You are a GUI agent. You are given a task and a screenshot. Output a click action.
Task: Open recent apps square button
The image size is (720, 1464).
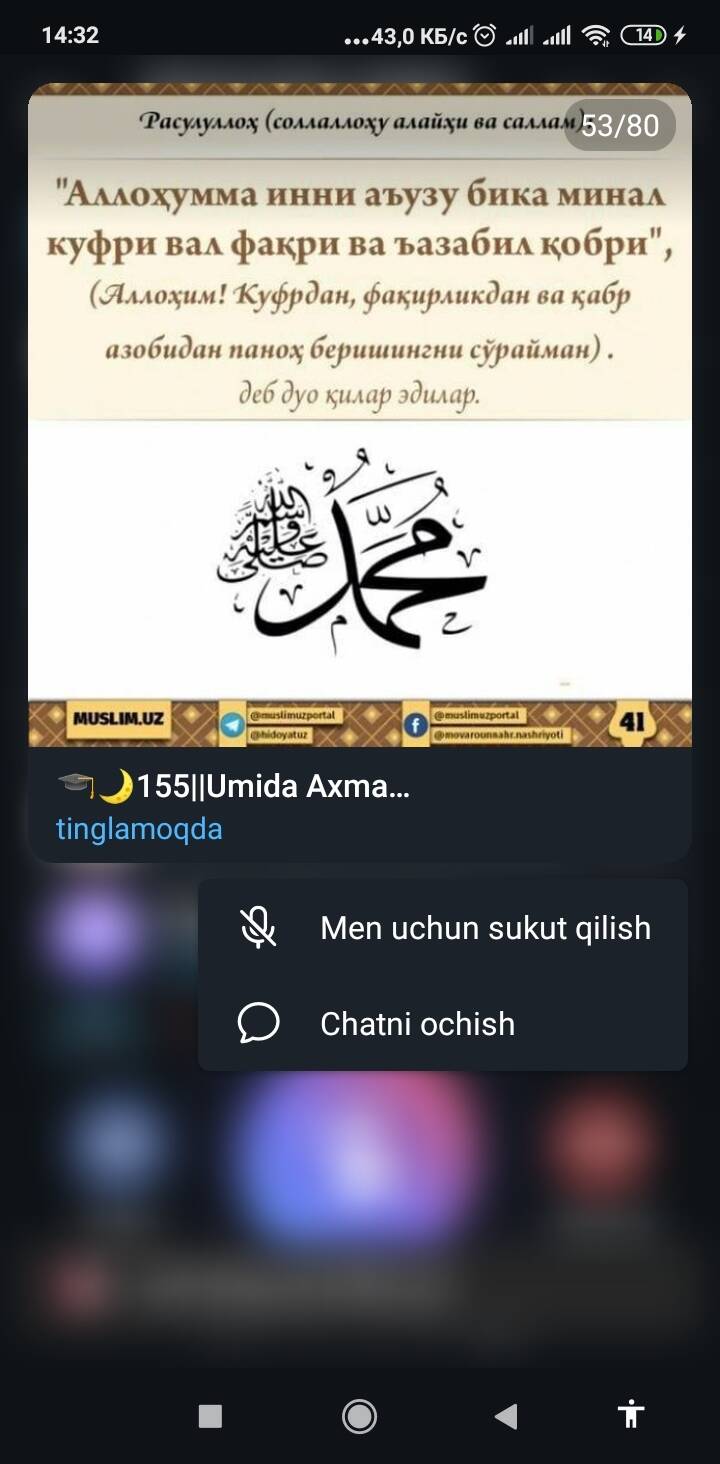pos(210,1415)
